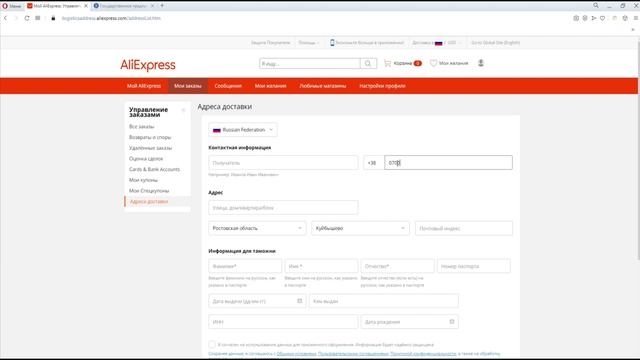The width and height of the screenshot is (640, 360).
Task: Click the phone number field
Action: tap(448, 162)
